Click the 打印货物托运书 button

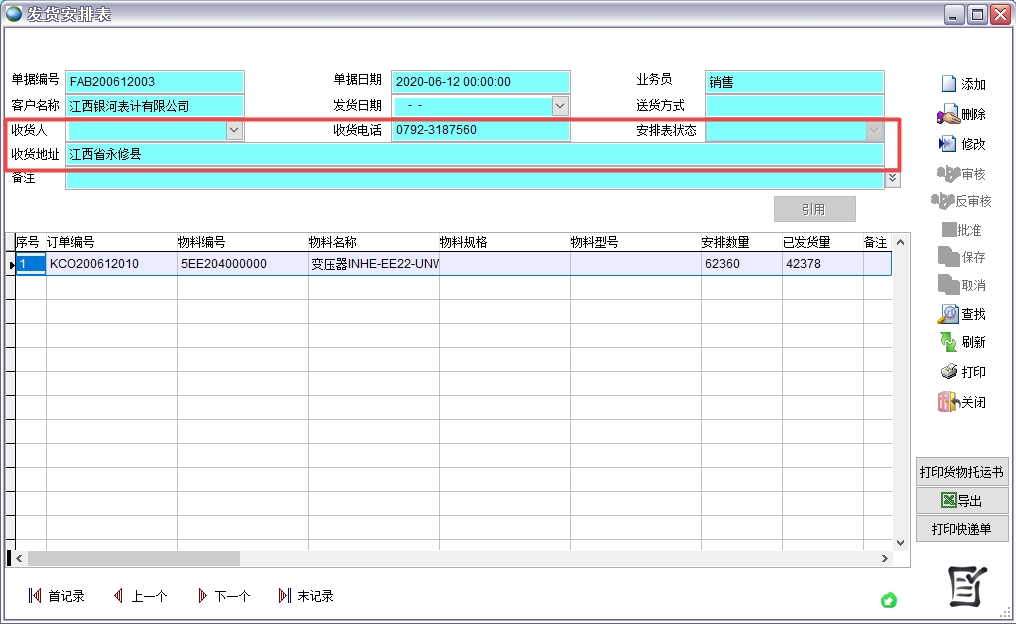click(962, 472)
